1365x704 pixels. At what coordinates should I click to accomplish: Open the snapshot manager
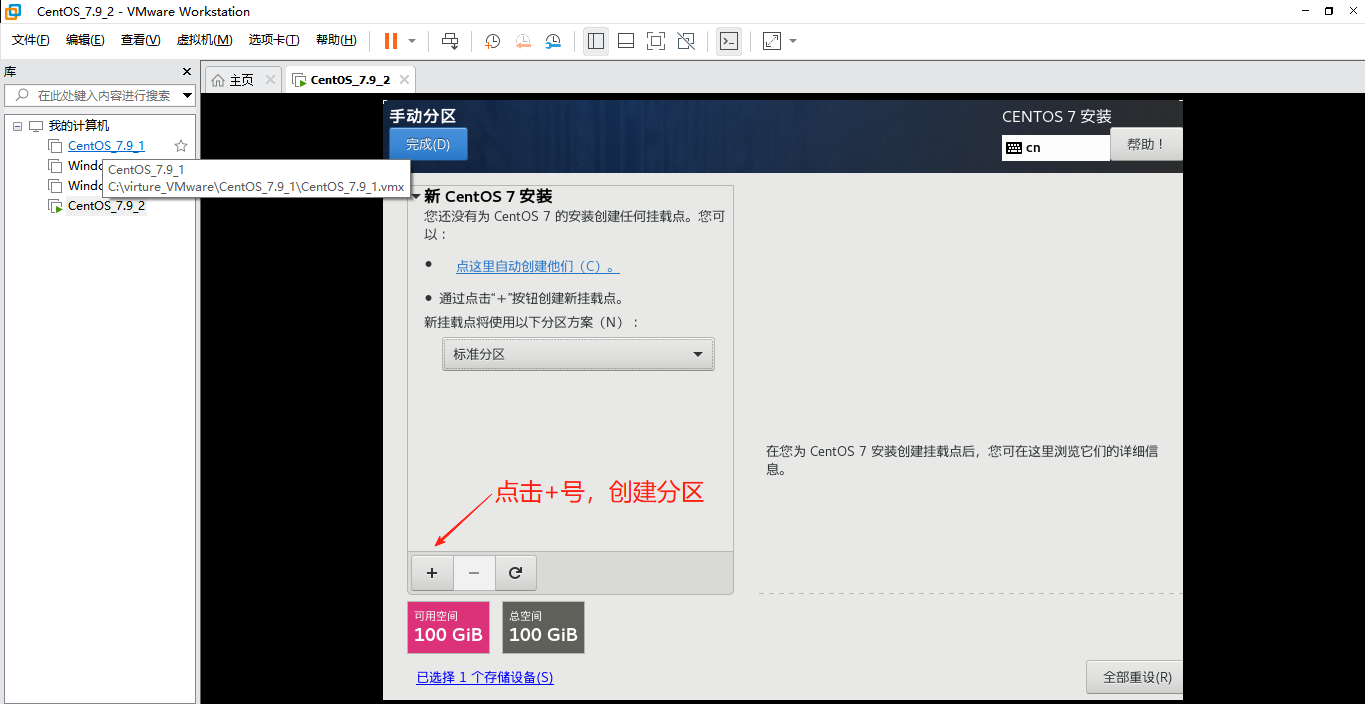coord(554,41)
